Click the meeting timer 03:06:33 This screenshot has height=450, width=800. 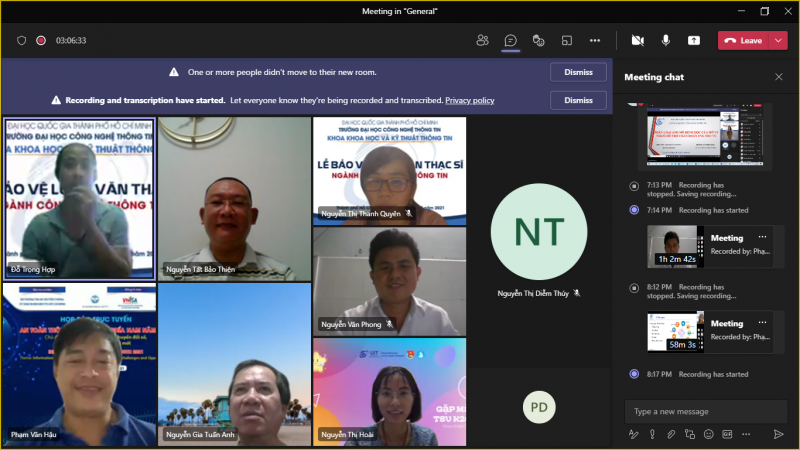(x=71, y=40)
